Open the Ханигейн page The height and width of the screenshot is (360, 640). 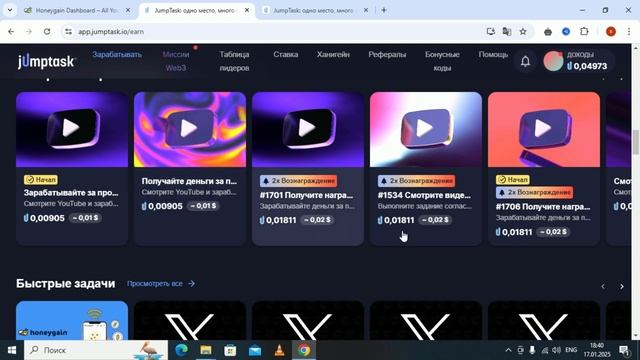click(x=333, y=54)
